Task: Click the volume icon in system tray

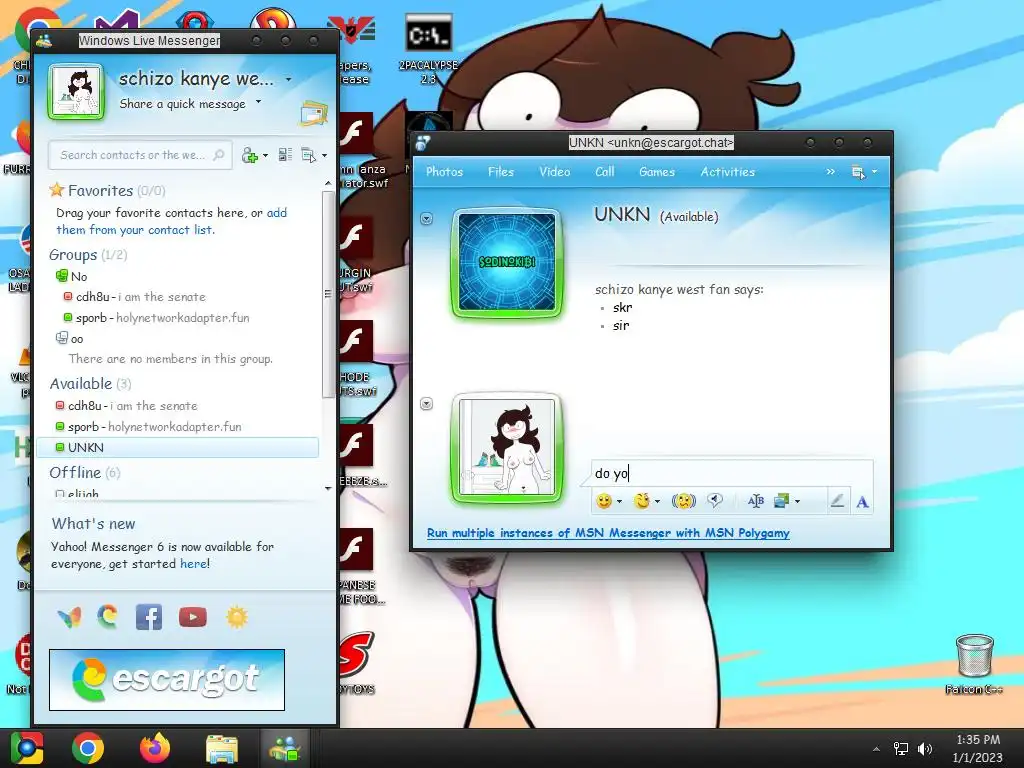Action: click(925, 749)
